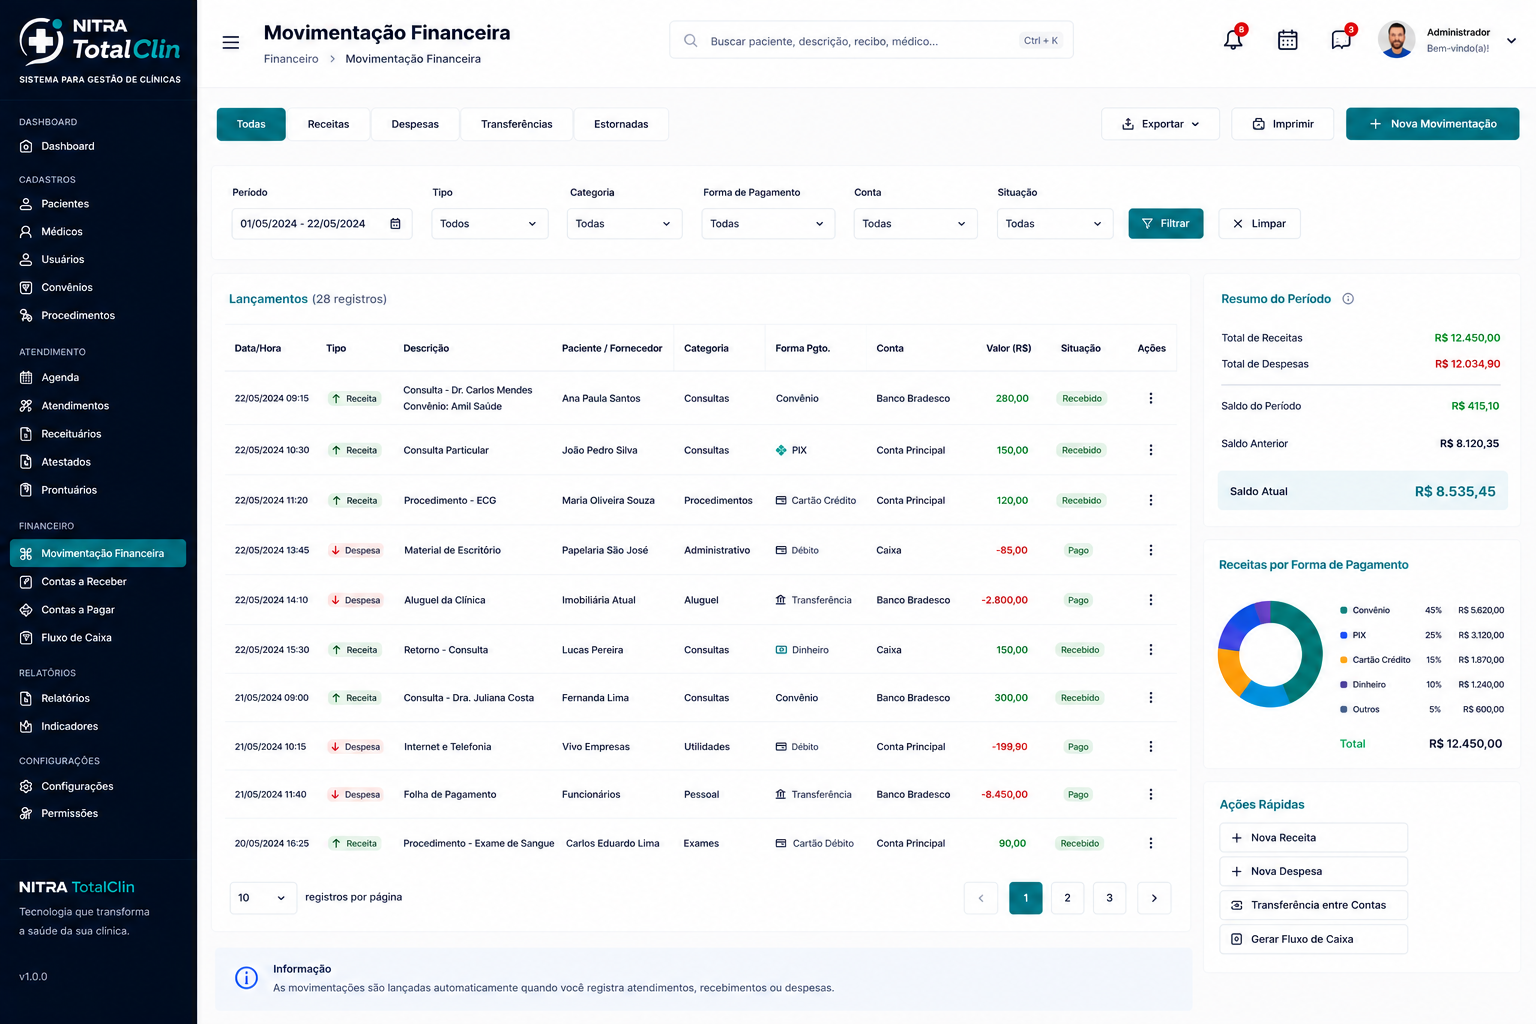Click the Filtrar button
1536x1024 pixels.
coord(1166,224)
